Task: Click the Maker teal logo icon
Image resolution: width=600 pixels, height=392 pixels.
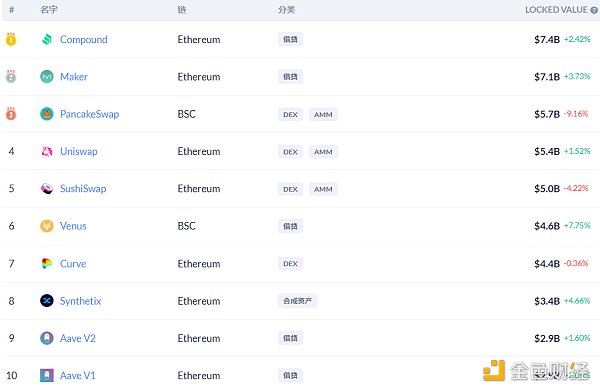Action: 47,77
